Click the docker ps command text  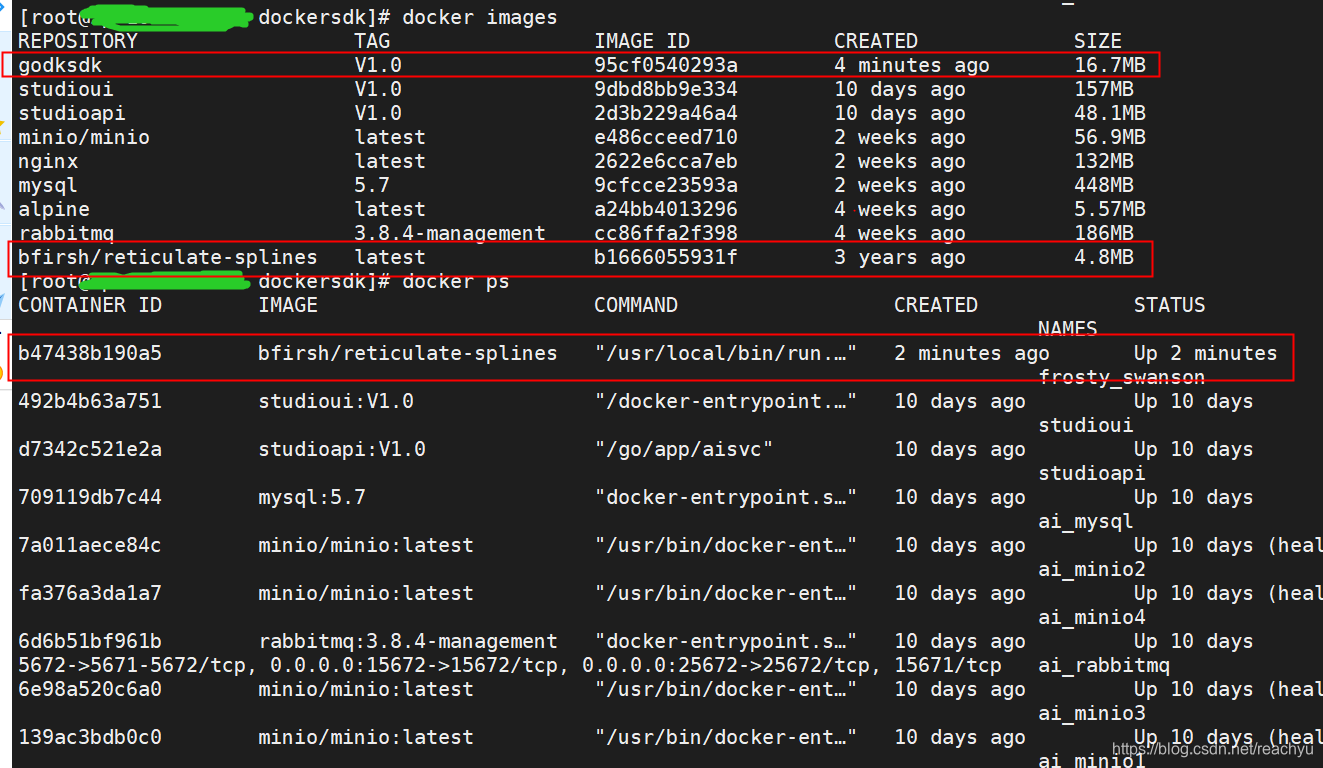[456, 281]
